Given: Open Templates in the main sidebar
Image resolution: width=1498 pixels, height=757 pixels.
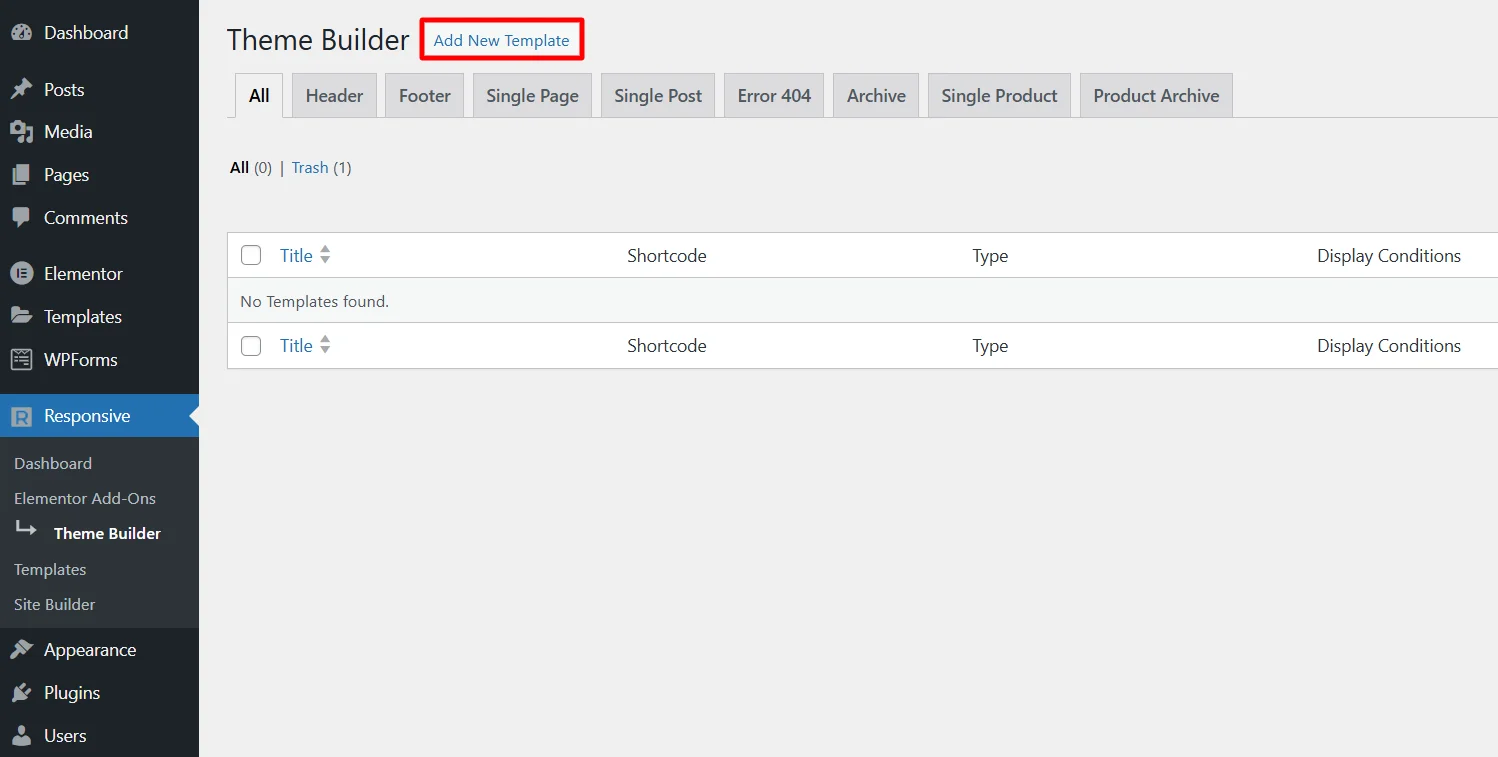Looking at the screenshot, I should click(83, 317).
